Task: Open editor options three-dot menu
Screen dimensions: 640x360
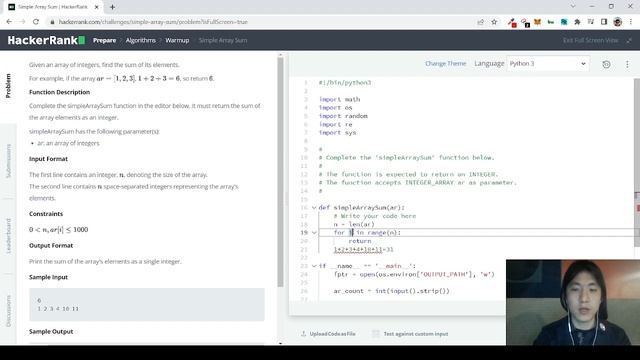Action: 627,64
